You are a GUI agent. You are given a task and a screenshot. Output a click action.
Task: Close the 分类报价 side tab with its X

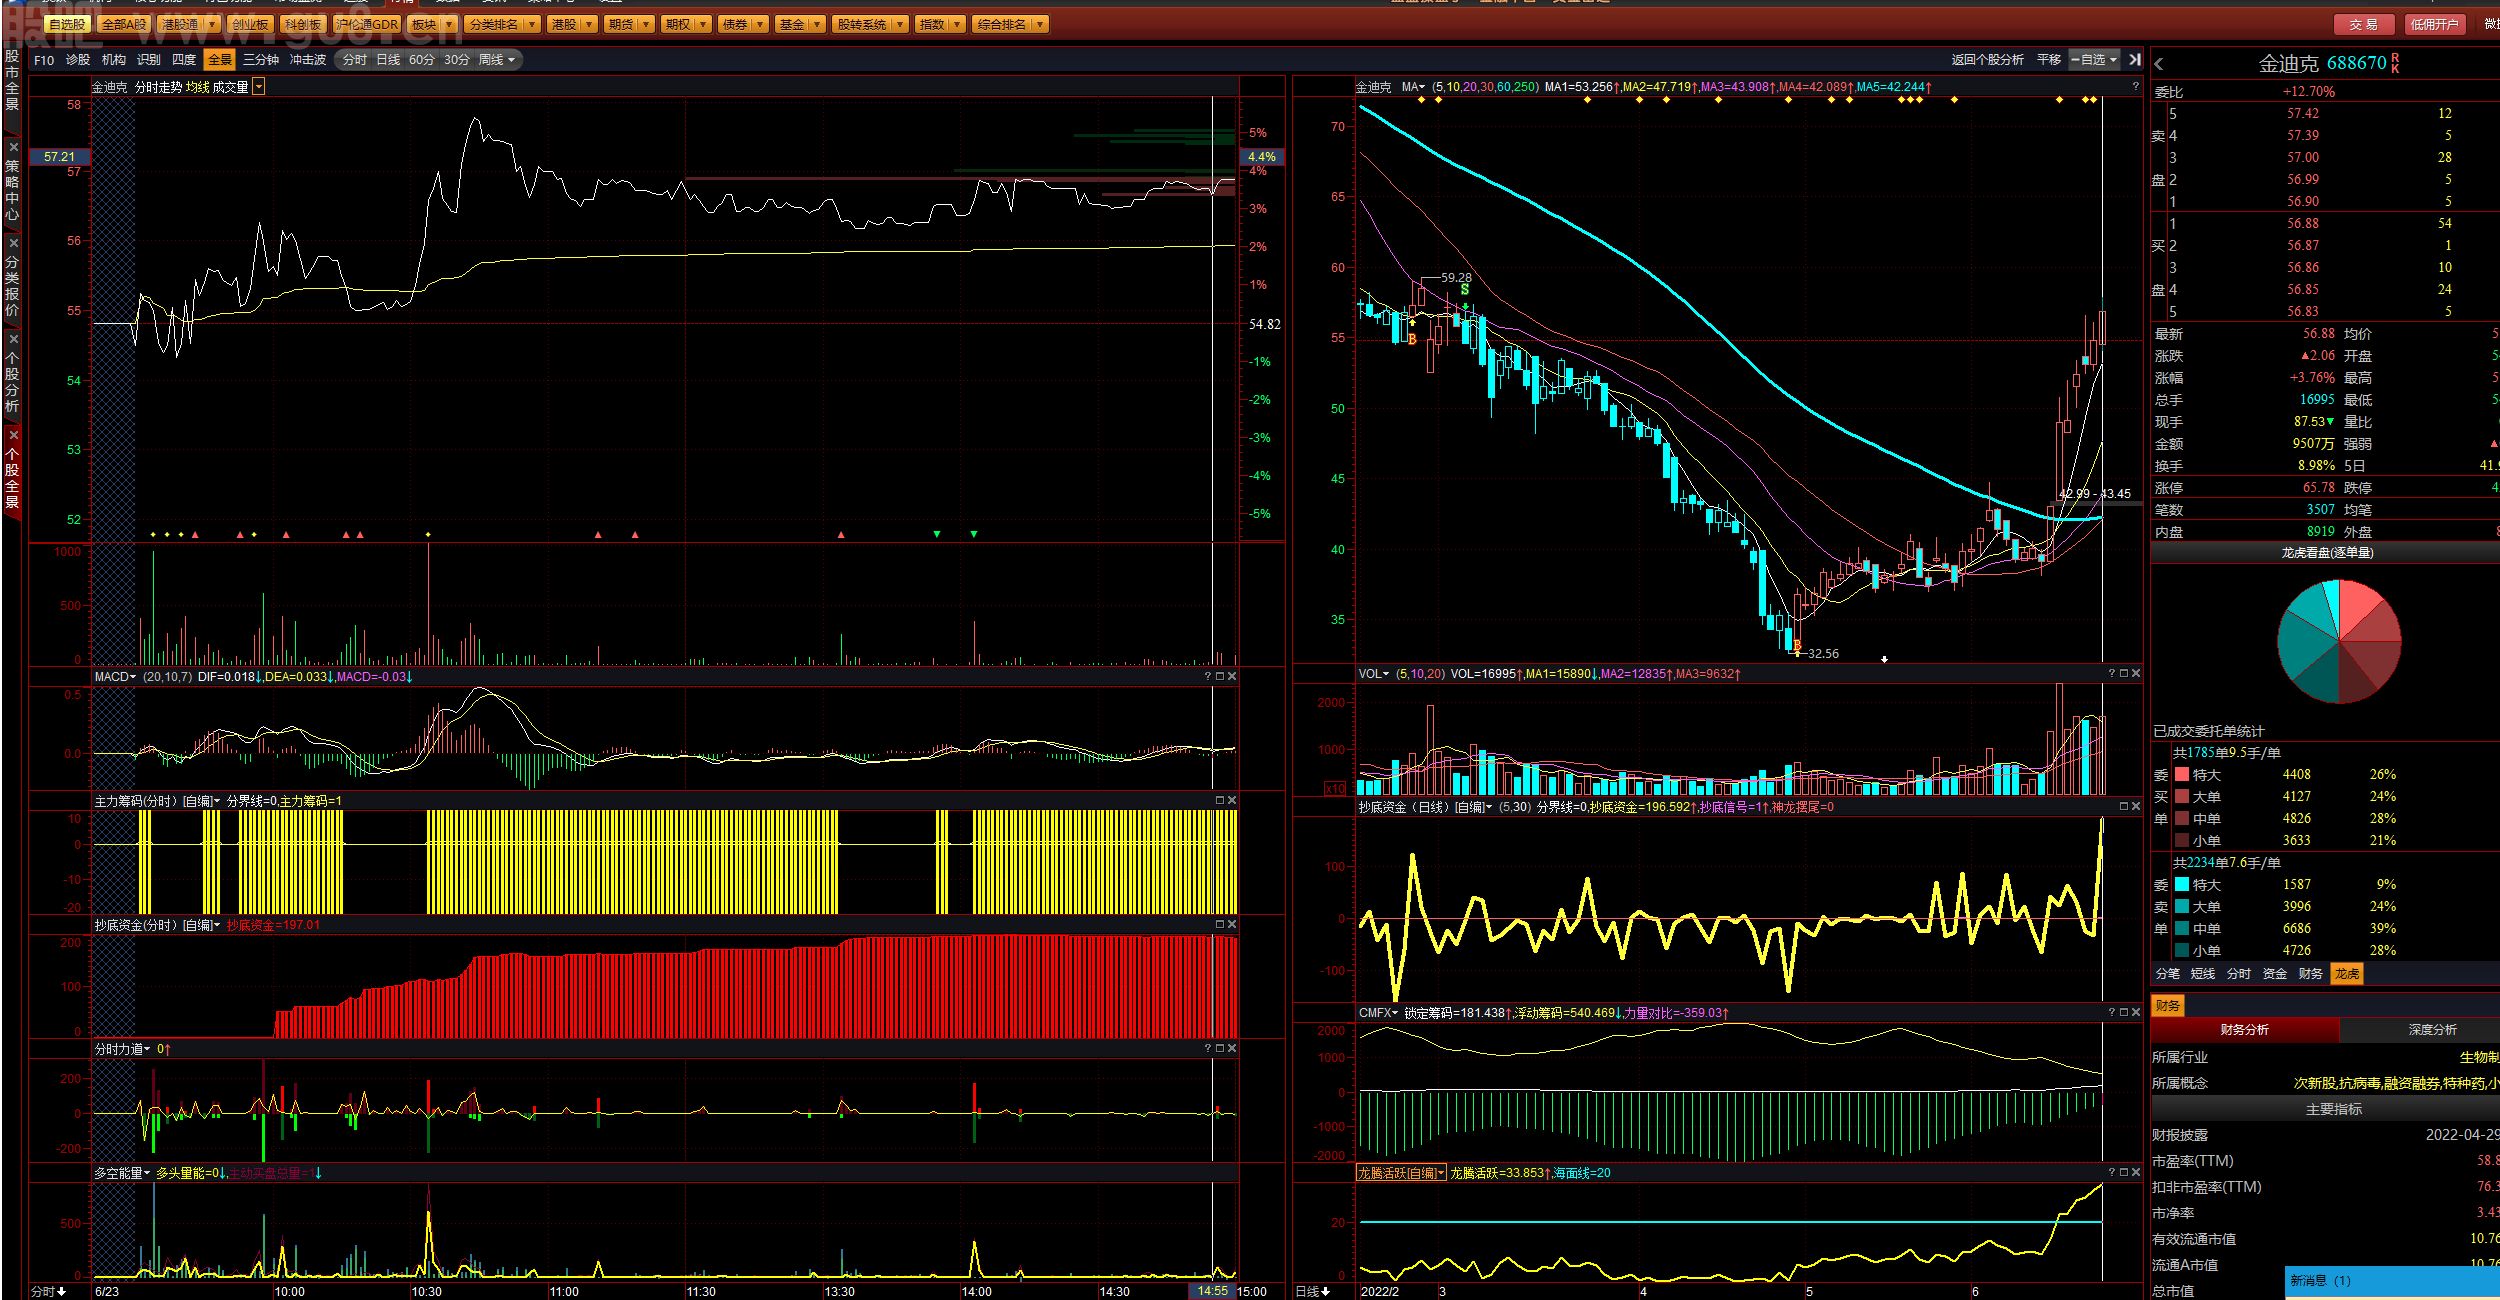click(x=13, y=243)
